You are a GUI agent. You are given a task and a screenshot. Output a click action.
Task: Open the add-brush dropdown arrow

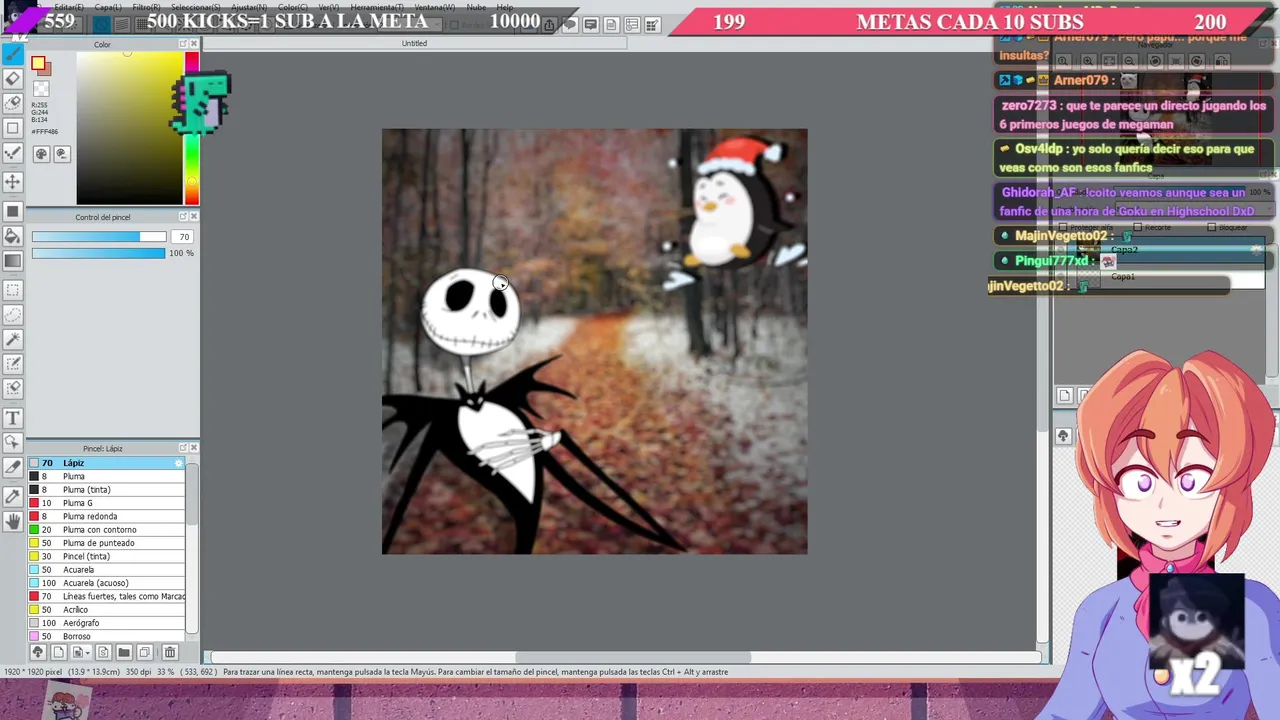(x=88, y=653)
